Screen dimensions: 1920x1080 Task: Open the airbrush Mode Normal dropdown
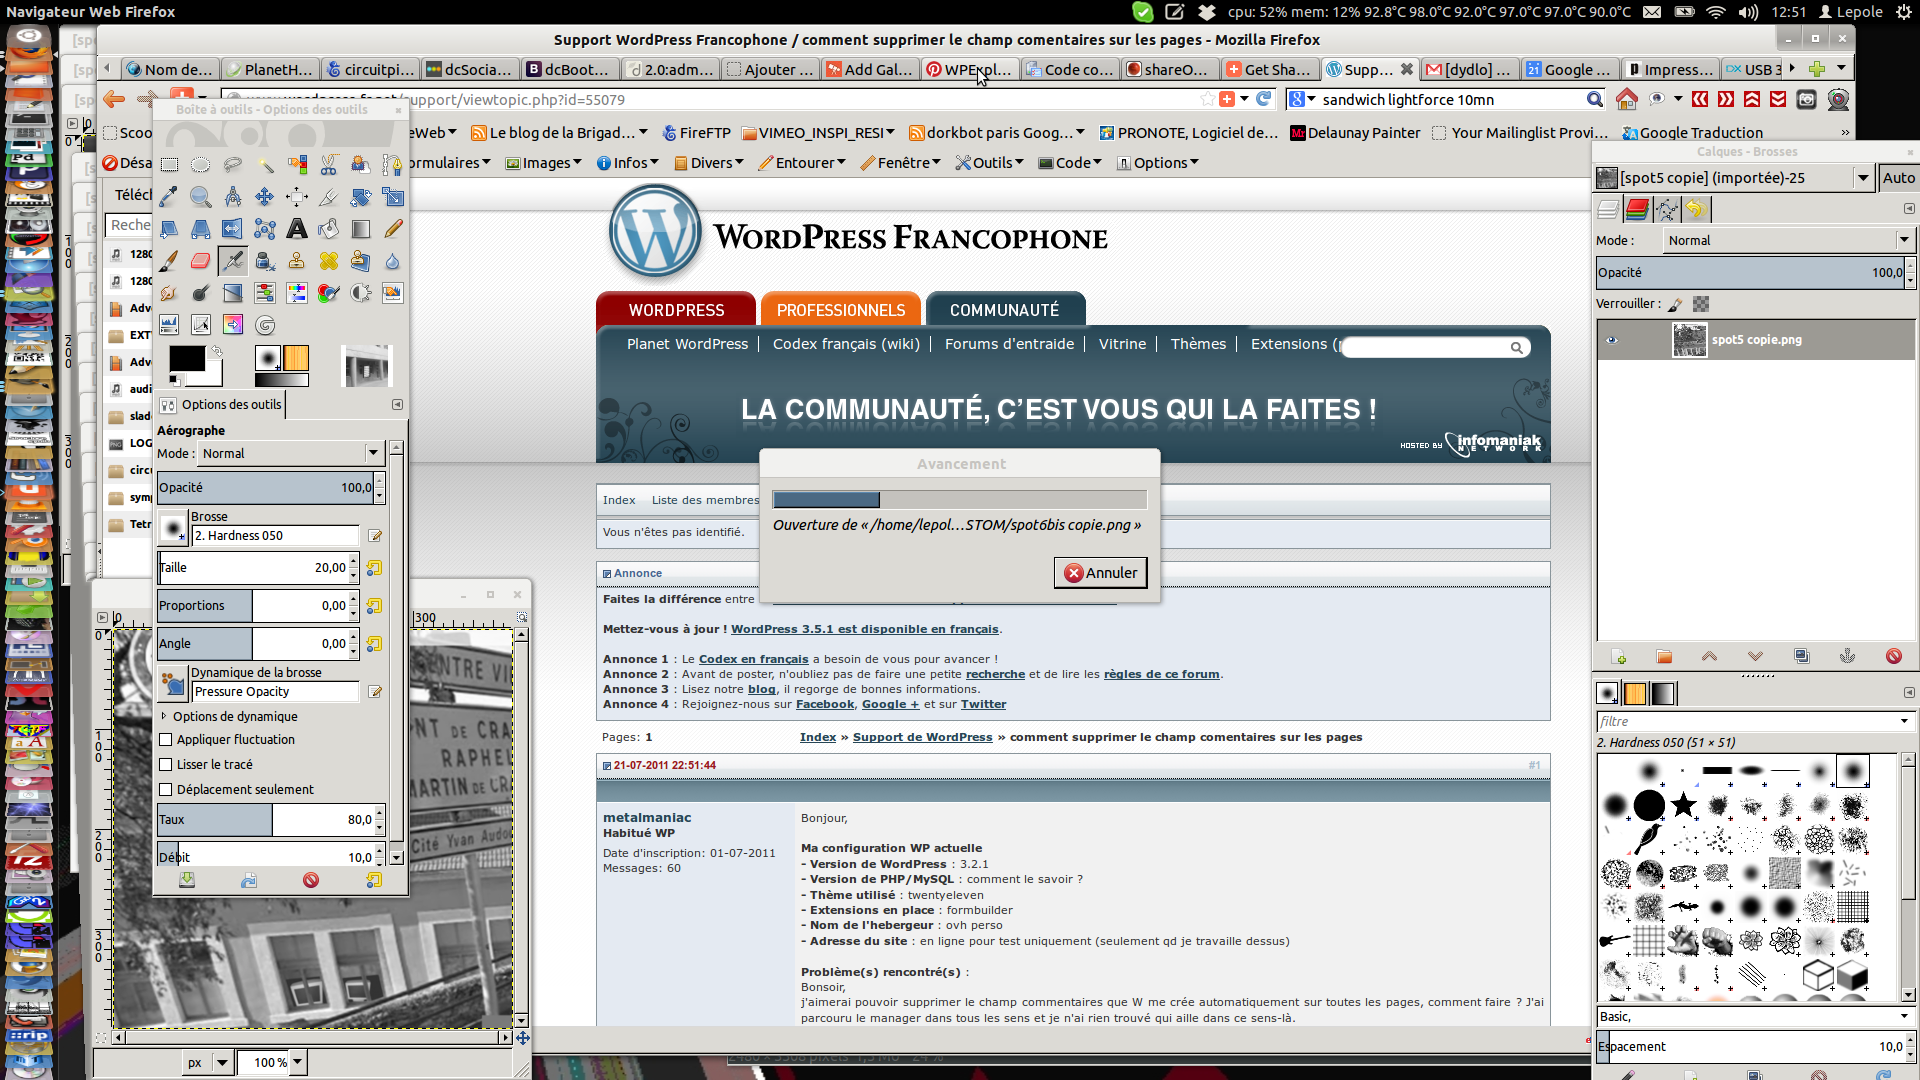click(290, 454)
